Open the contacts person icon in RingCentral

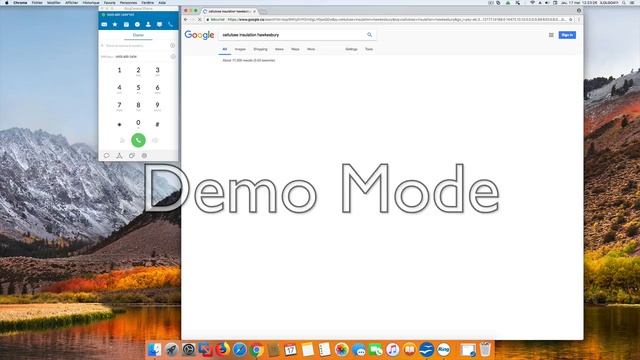click(148, 24)
